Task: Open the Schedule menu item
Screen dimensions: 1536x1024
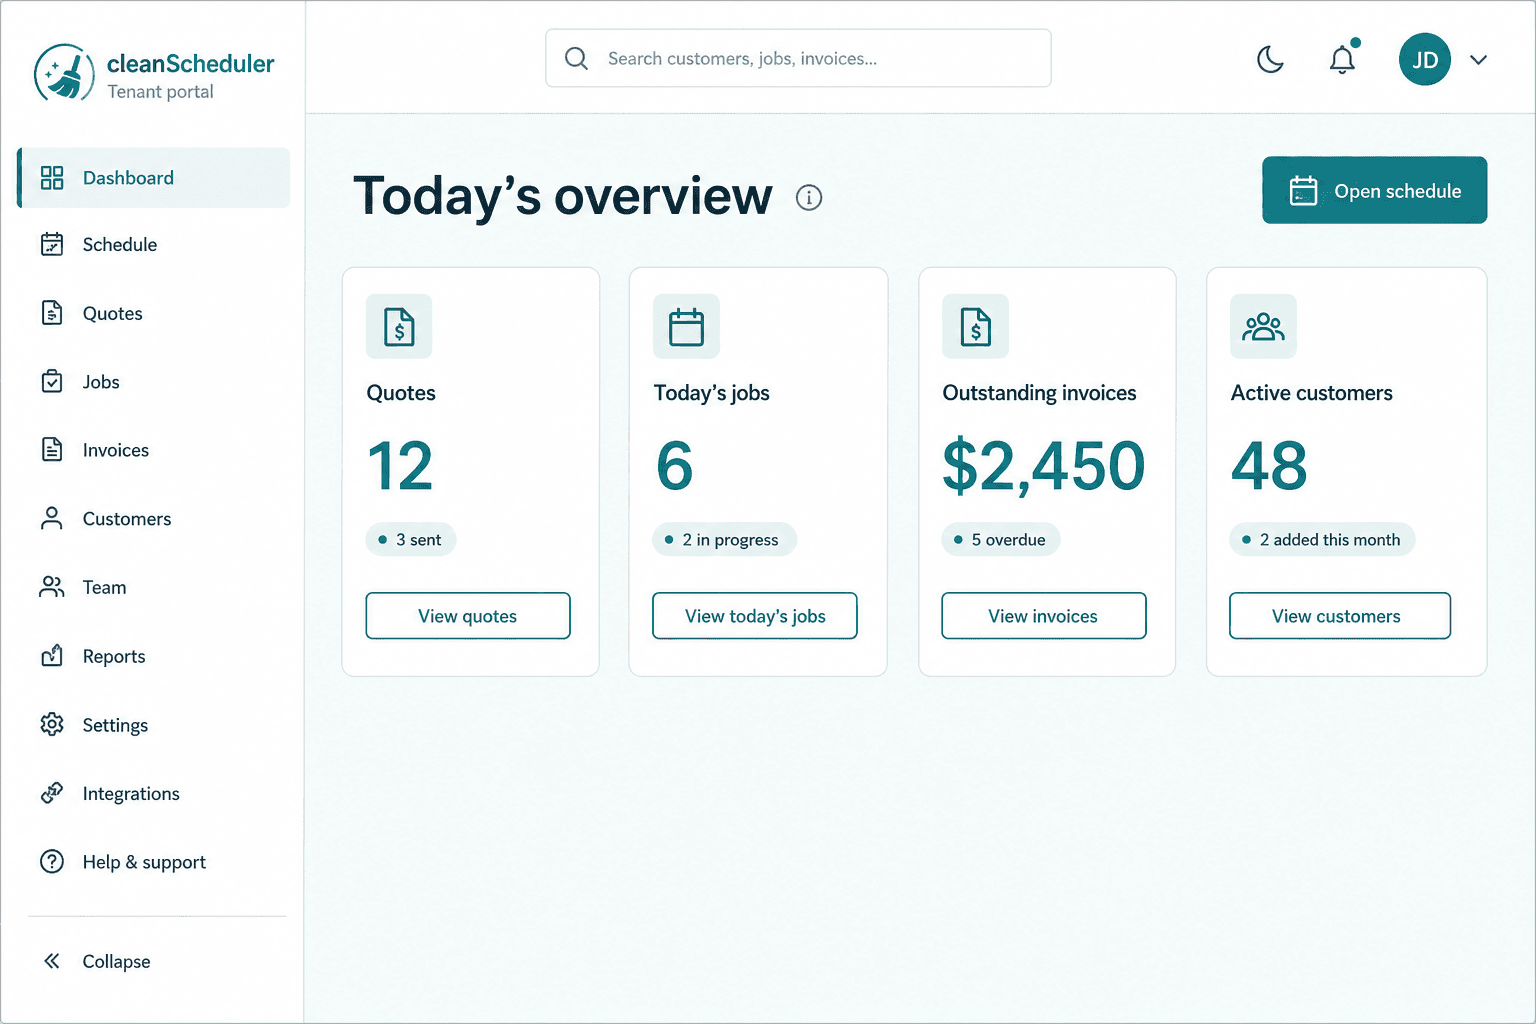Action: [x=154, y=244]
